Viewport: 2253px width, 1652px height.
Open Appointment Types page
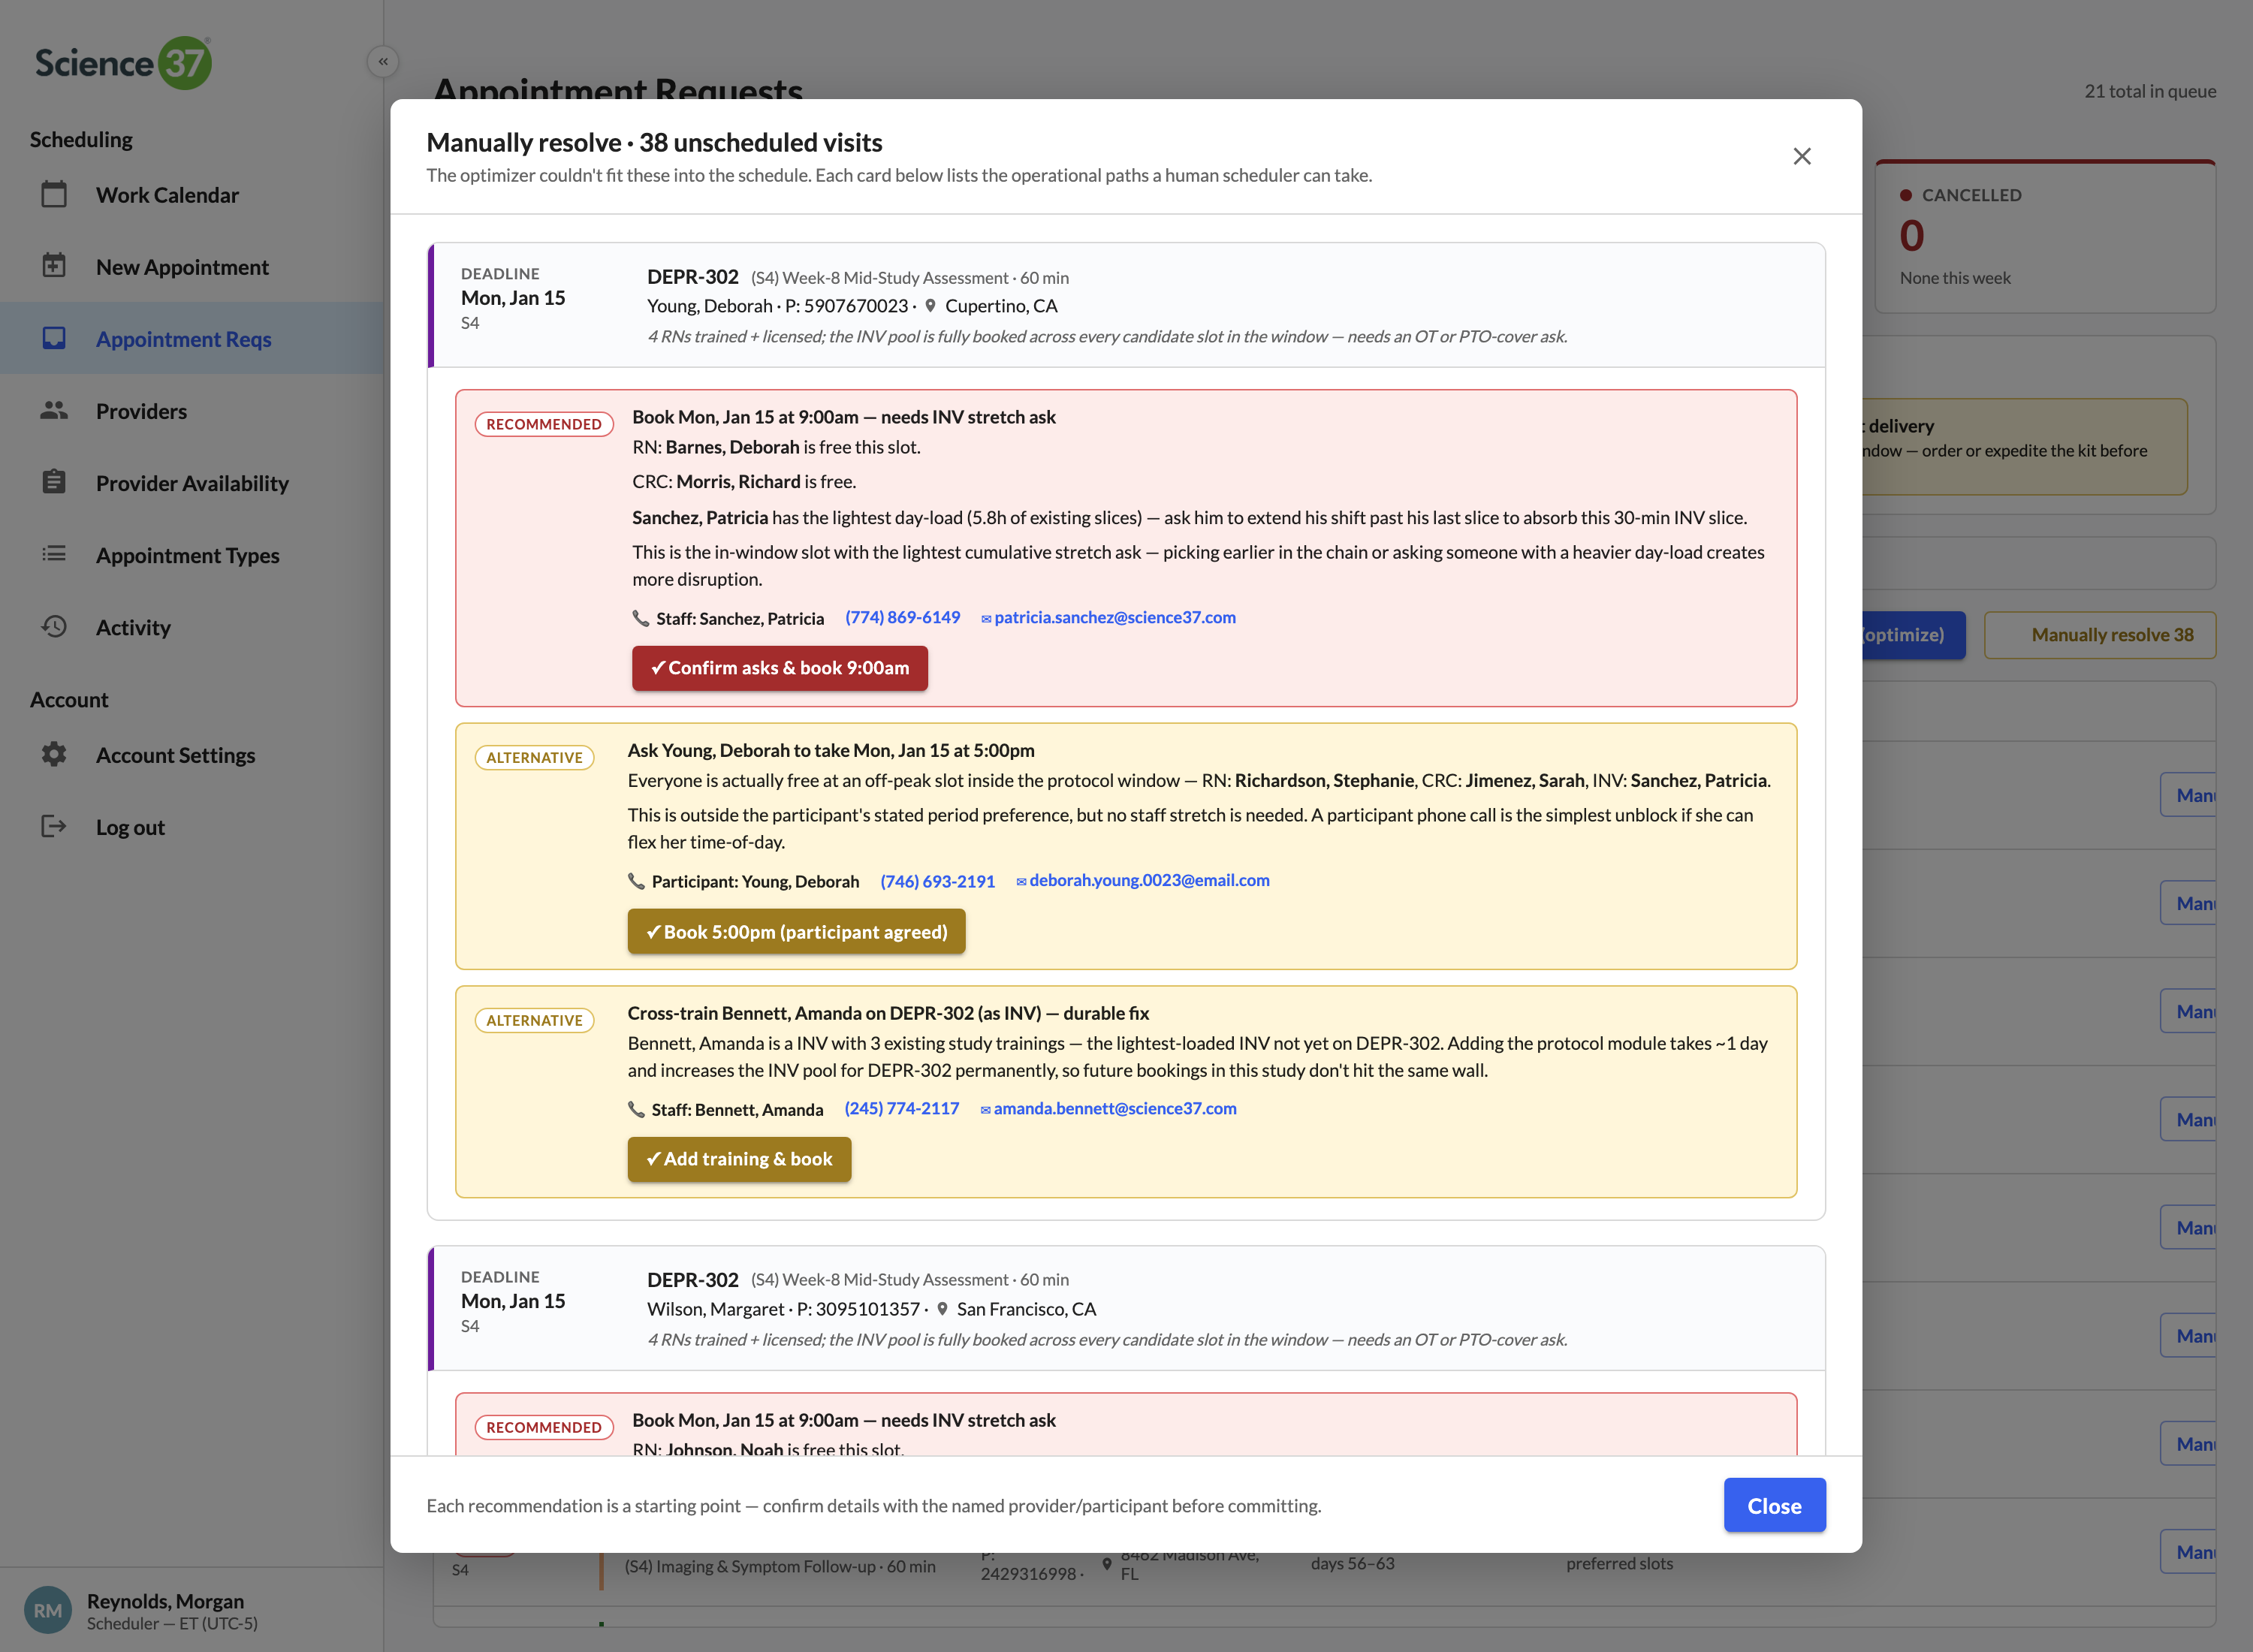pyautogui.click(x=192, y=554)
